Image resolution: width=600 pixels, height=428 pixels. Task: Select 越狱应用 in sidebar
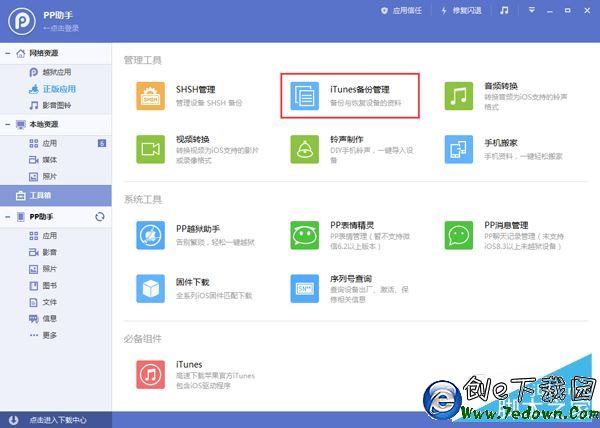pyautogui.click(x=56, y=72)
